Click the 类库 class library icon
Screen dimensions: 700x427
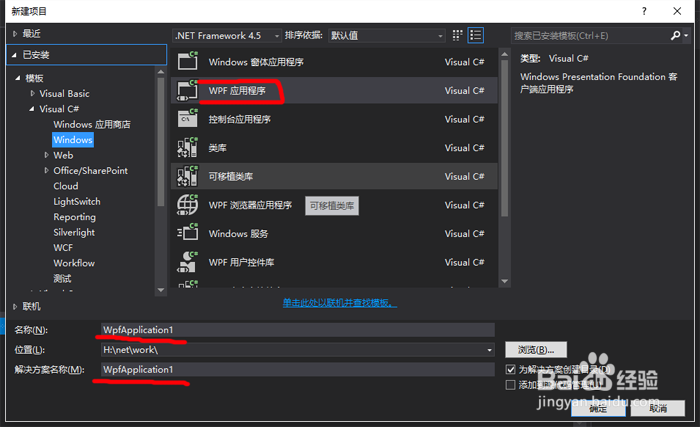point(188,147)
